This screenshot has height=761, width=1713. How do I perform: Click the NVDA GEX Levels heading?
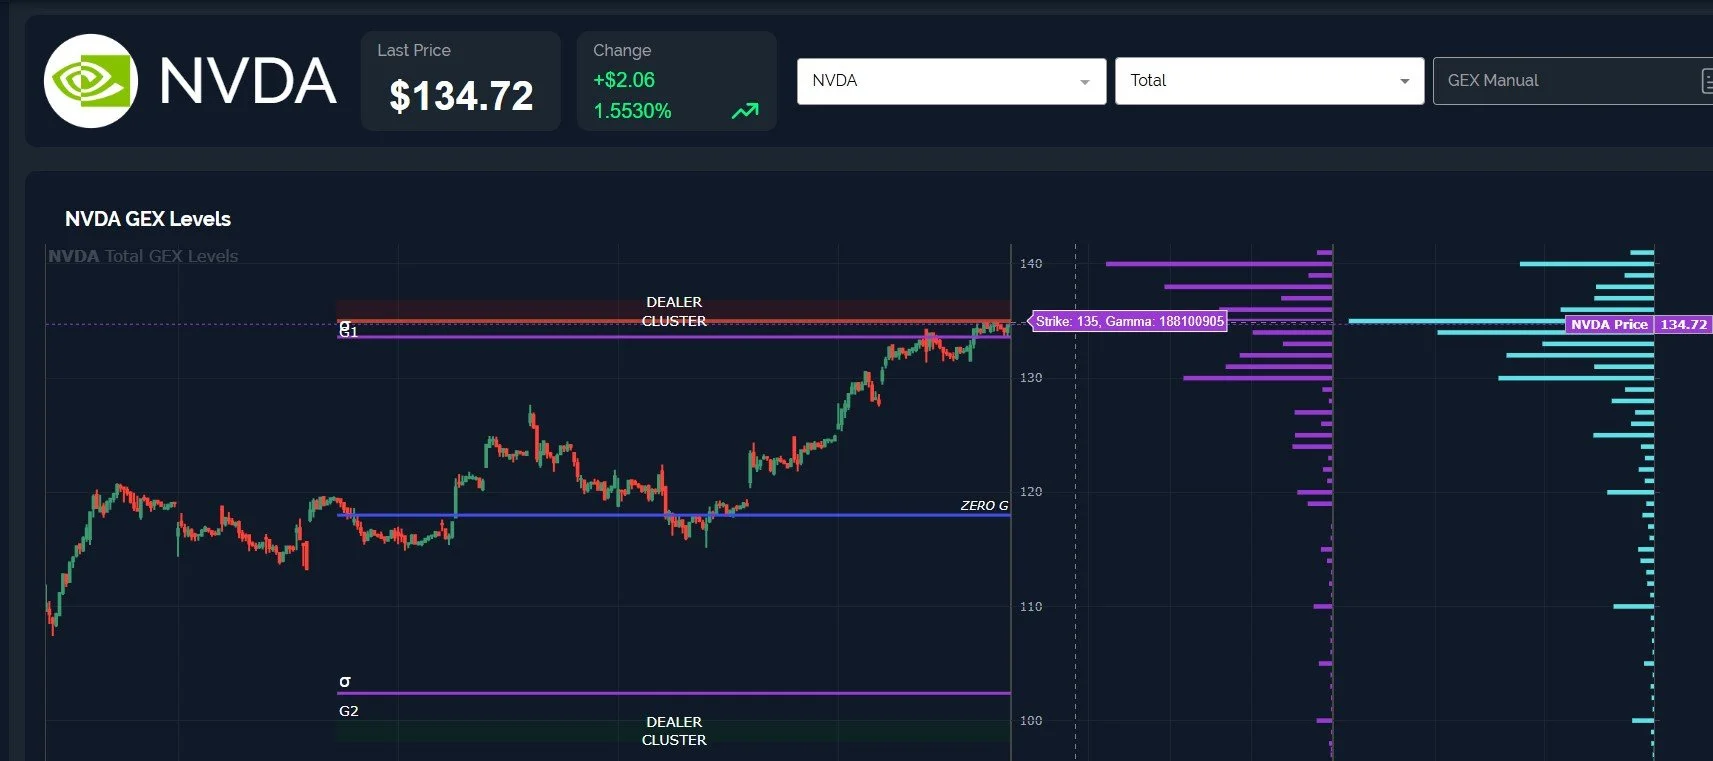coord(148,219)
